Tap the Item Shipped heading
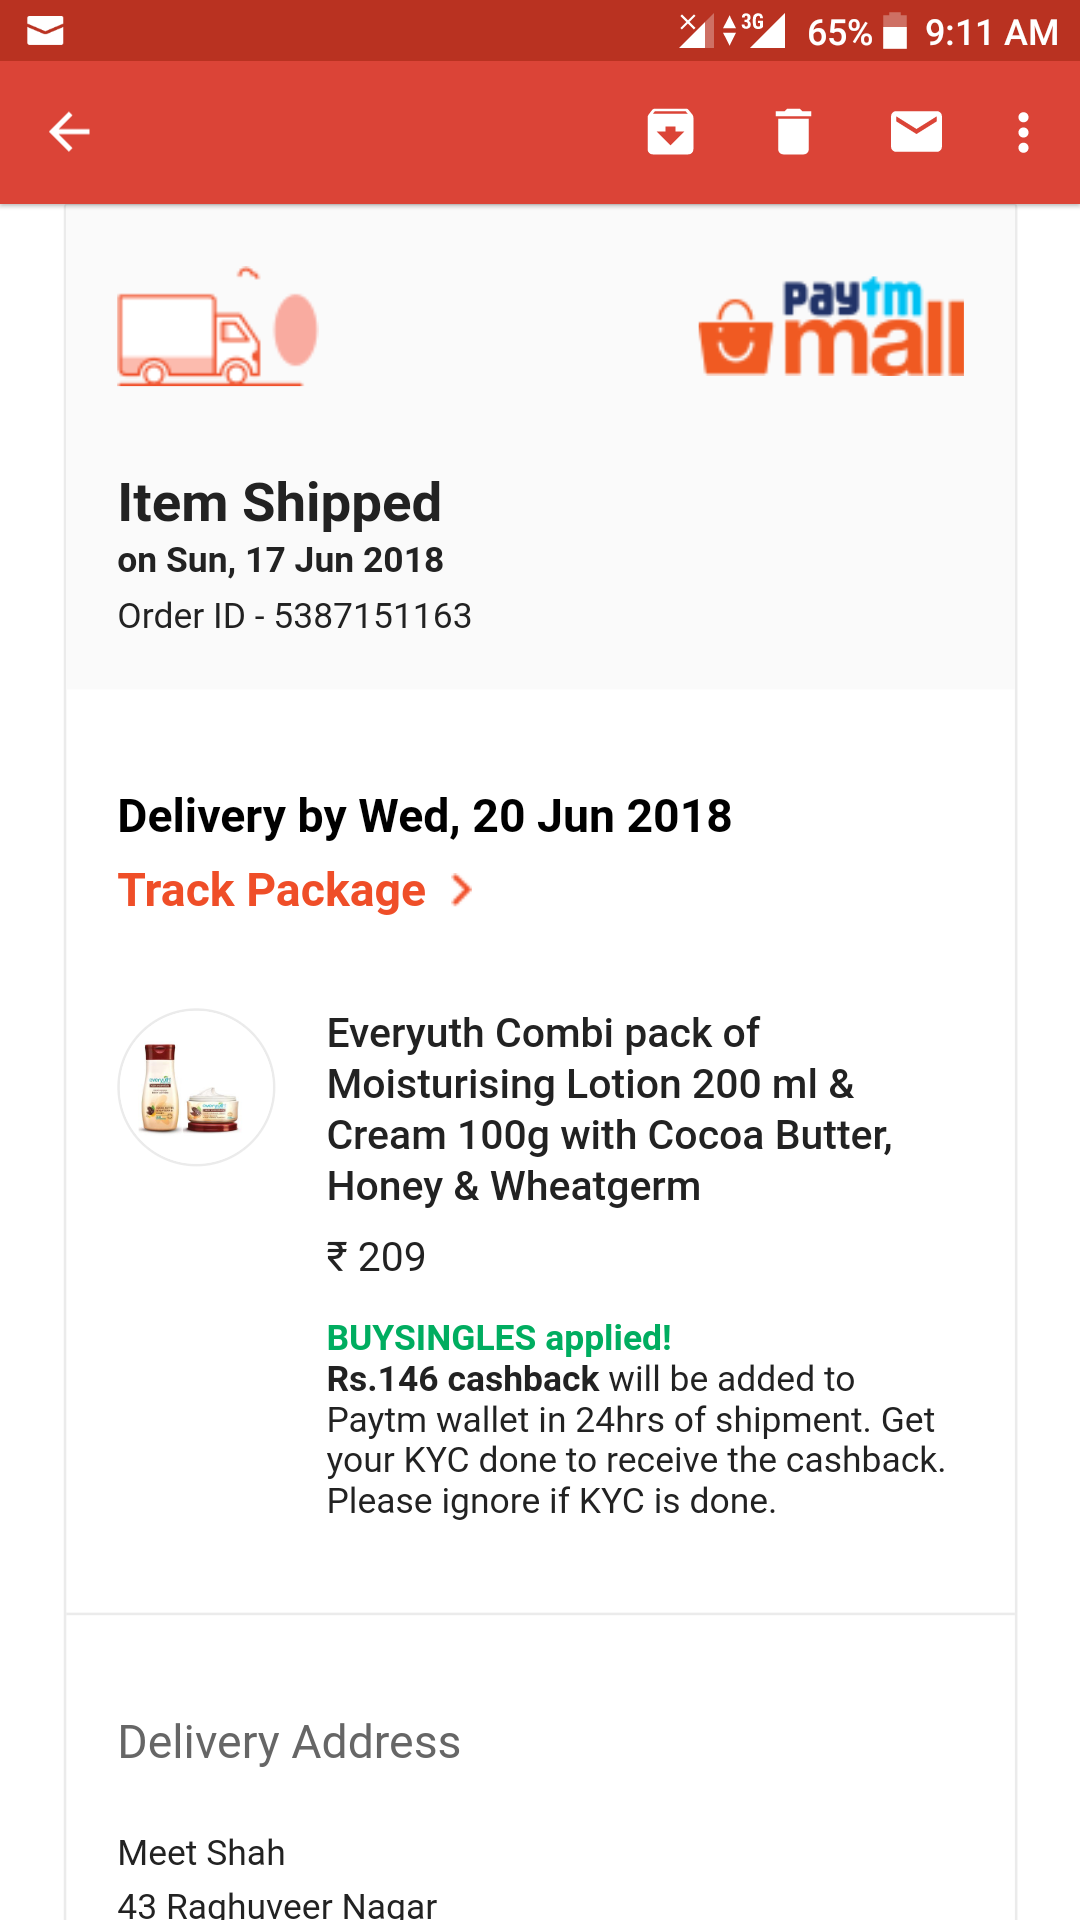 coord(279,502)
